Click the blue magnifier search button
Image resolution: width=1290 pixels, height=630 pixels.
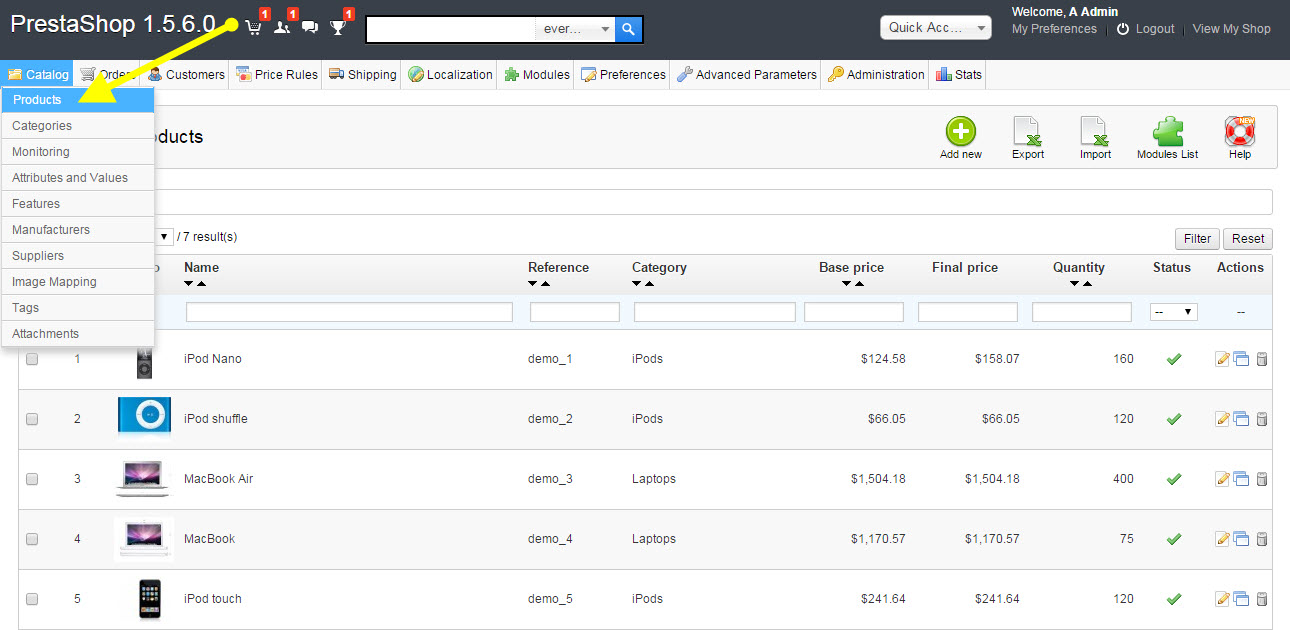coord(628,29)
